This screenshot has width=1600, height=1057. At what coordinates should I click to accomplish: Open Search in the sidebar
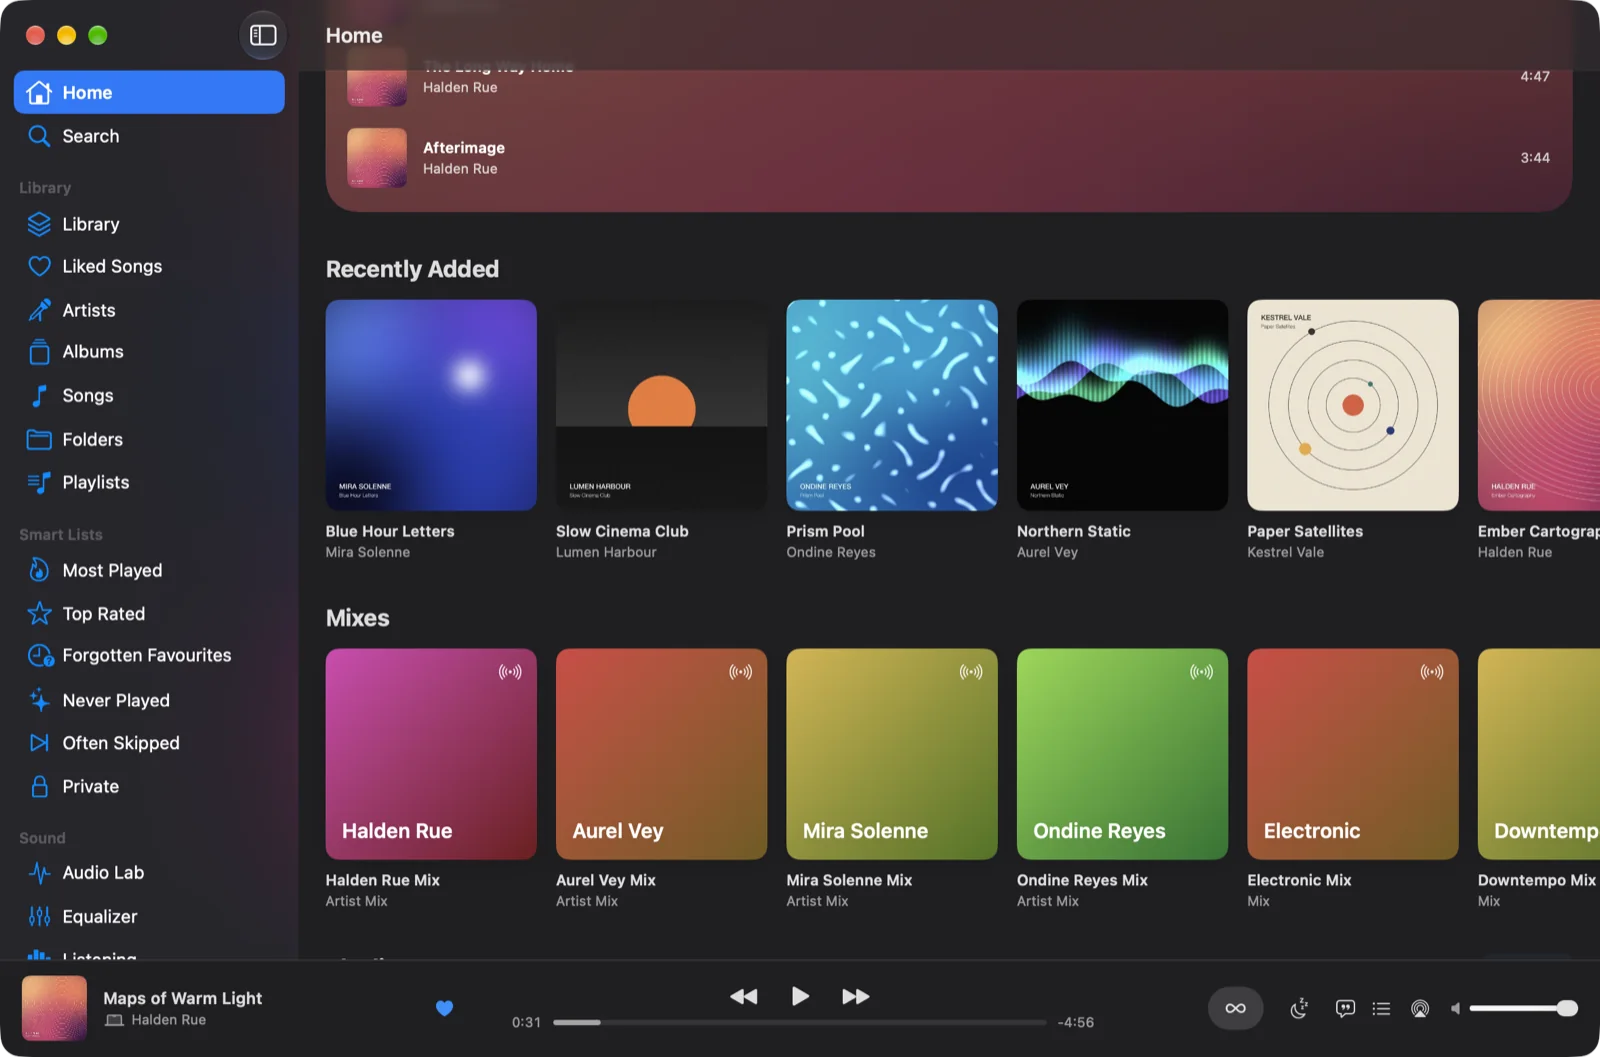[x=149, y=136]
